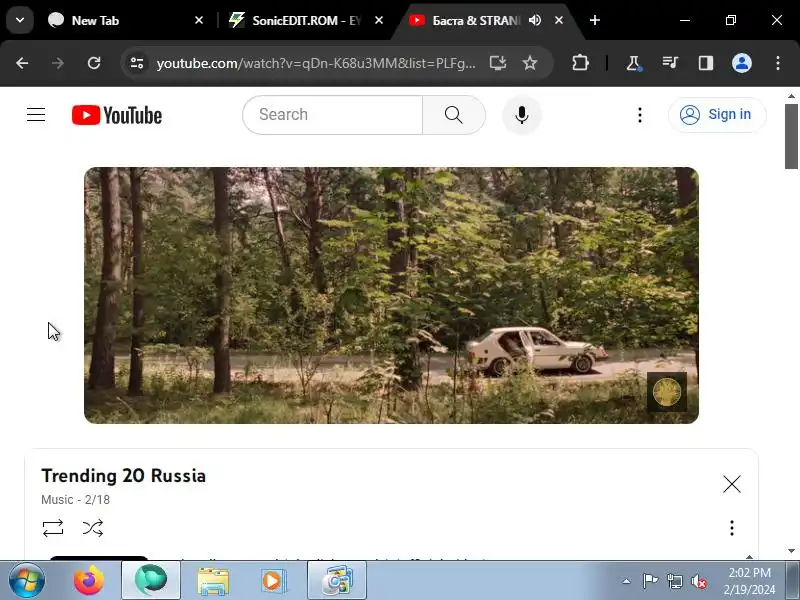Viewport: 800px width, 600px height.
Task: Select the youtube.com URL in address bar
Action: pos(316,63)
